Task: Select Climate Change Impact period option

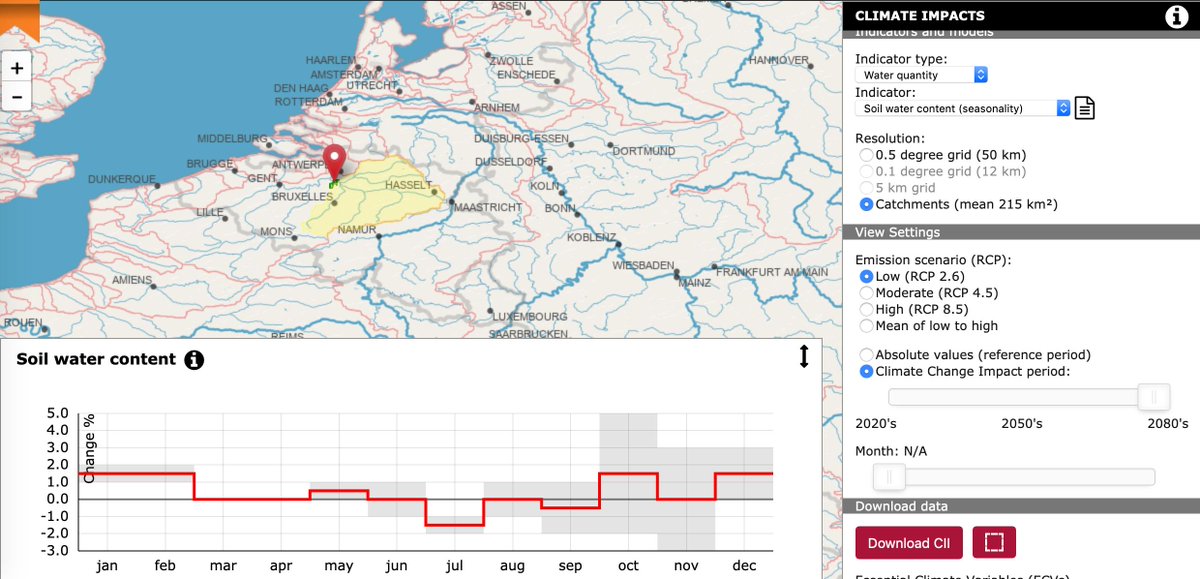Action: tap(867, 371)
